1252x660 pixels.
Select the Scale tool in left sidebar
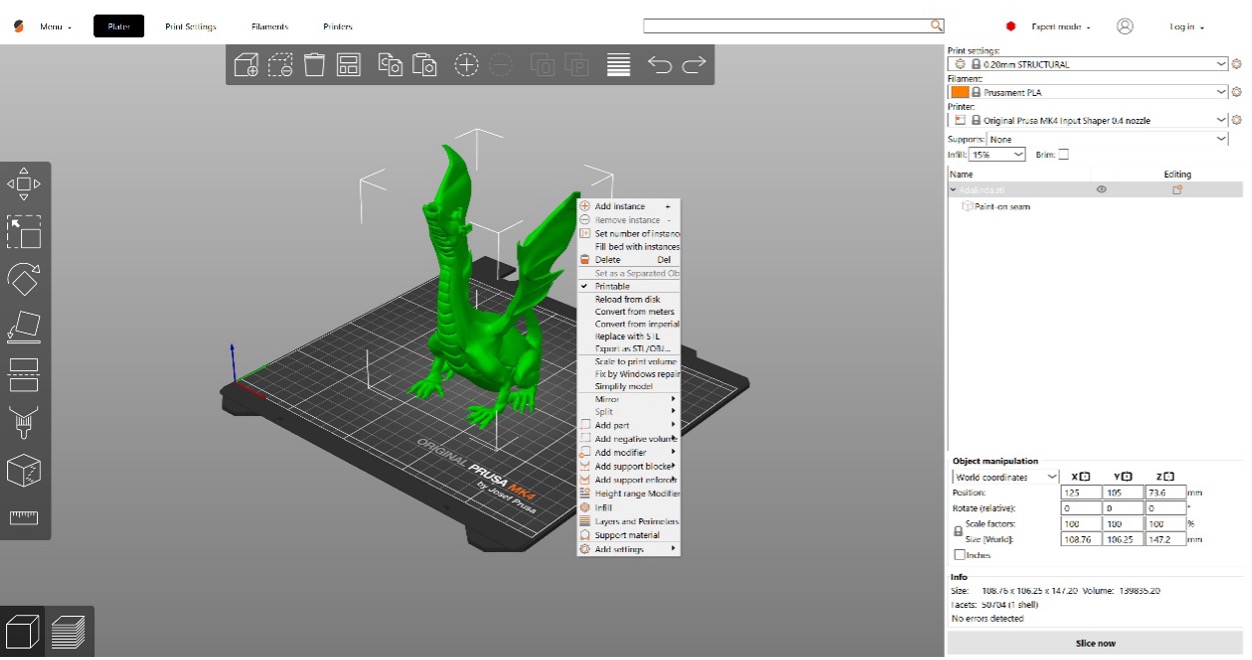[24, 232]
